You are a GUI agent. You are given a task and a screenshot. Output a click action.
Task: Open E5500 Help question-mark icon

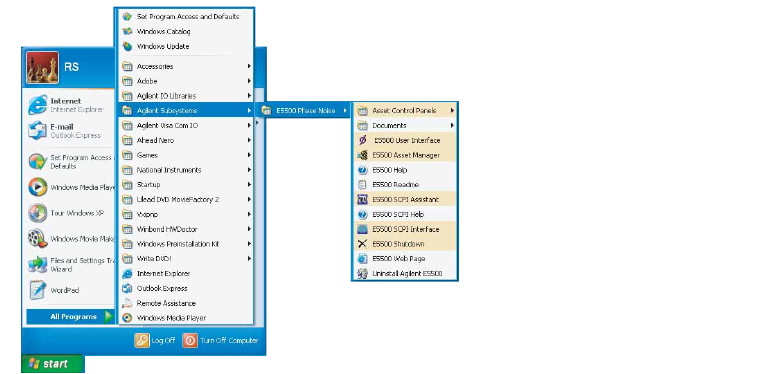pos(362,170)
